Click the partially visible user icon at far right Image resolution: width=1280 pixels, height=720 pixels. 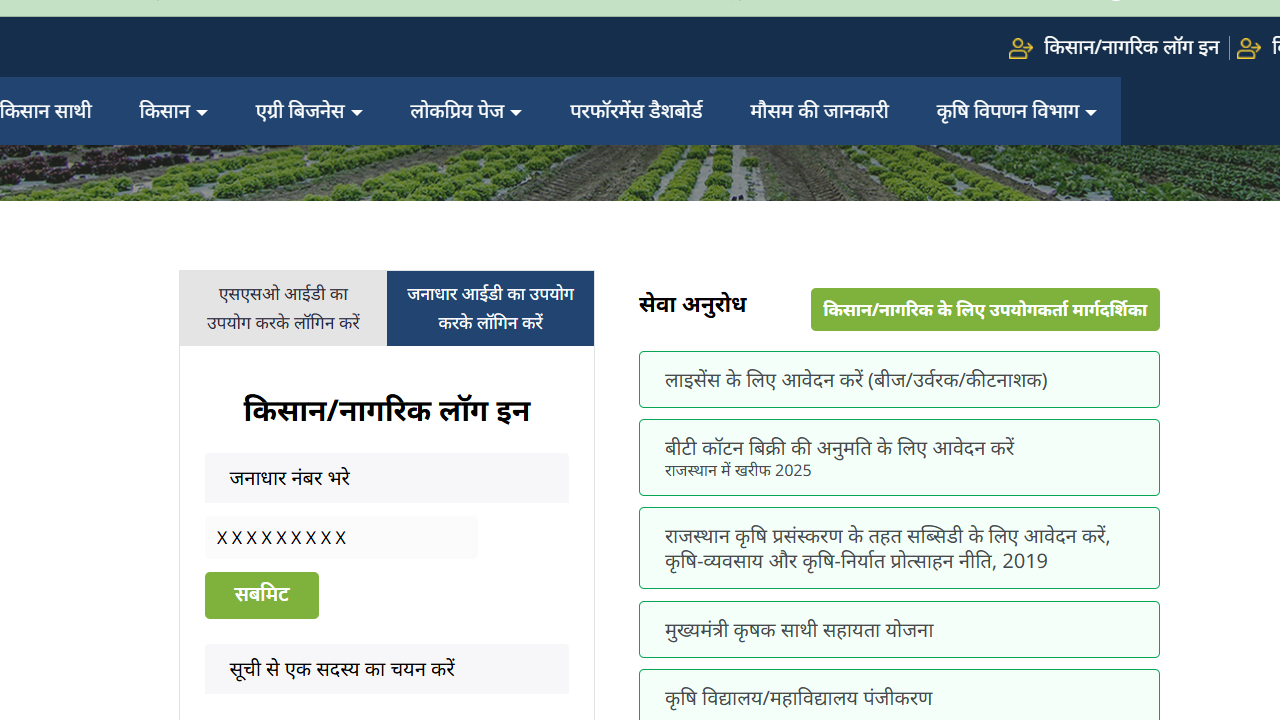(x=1248, y=48)
